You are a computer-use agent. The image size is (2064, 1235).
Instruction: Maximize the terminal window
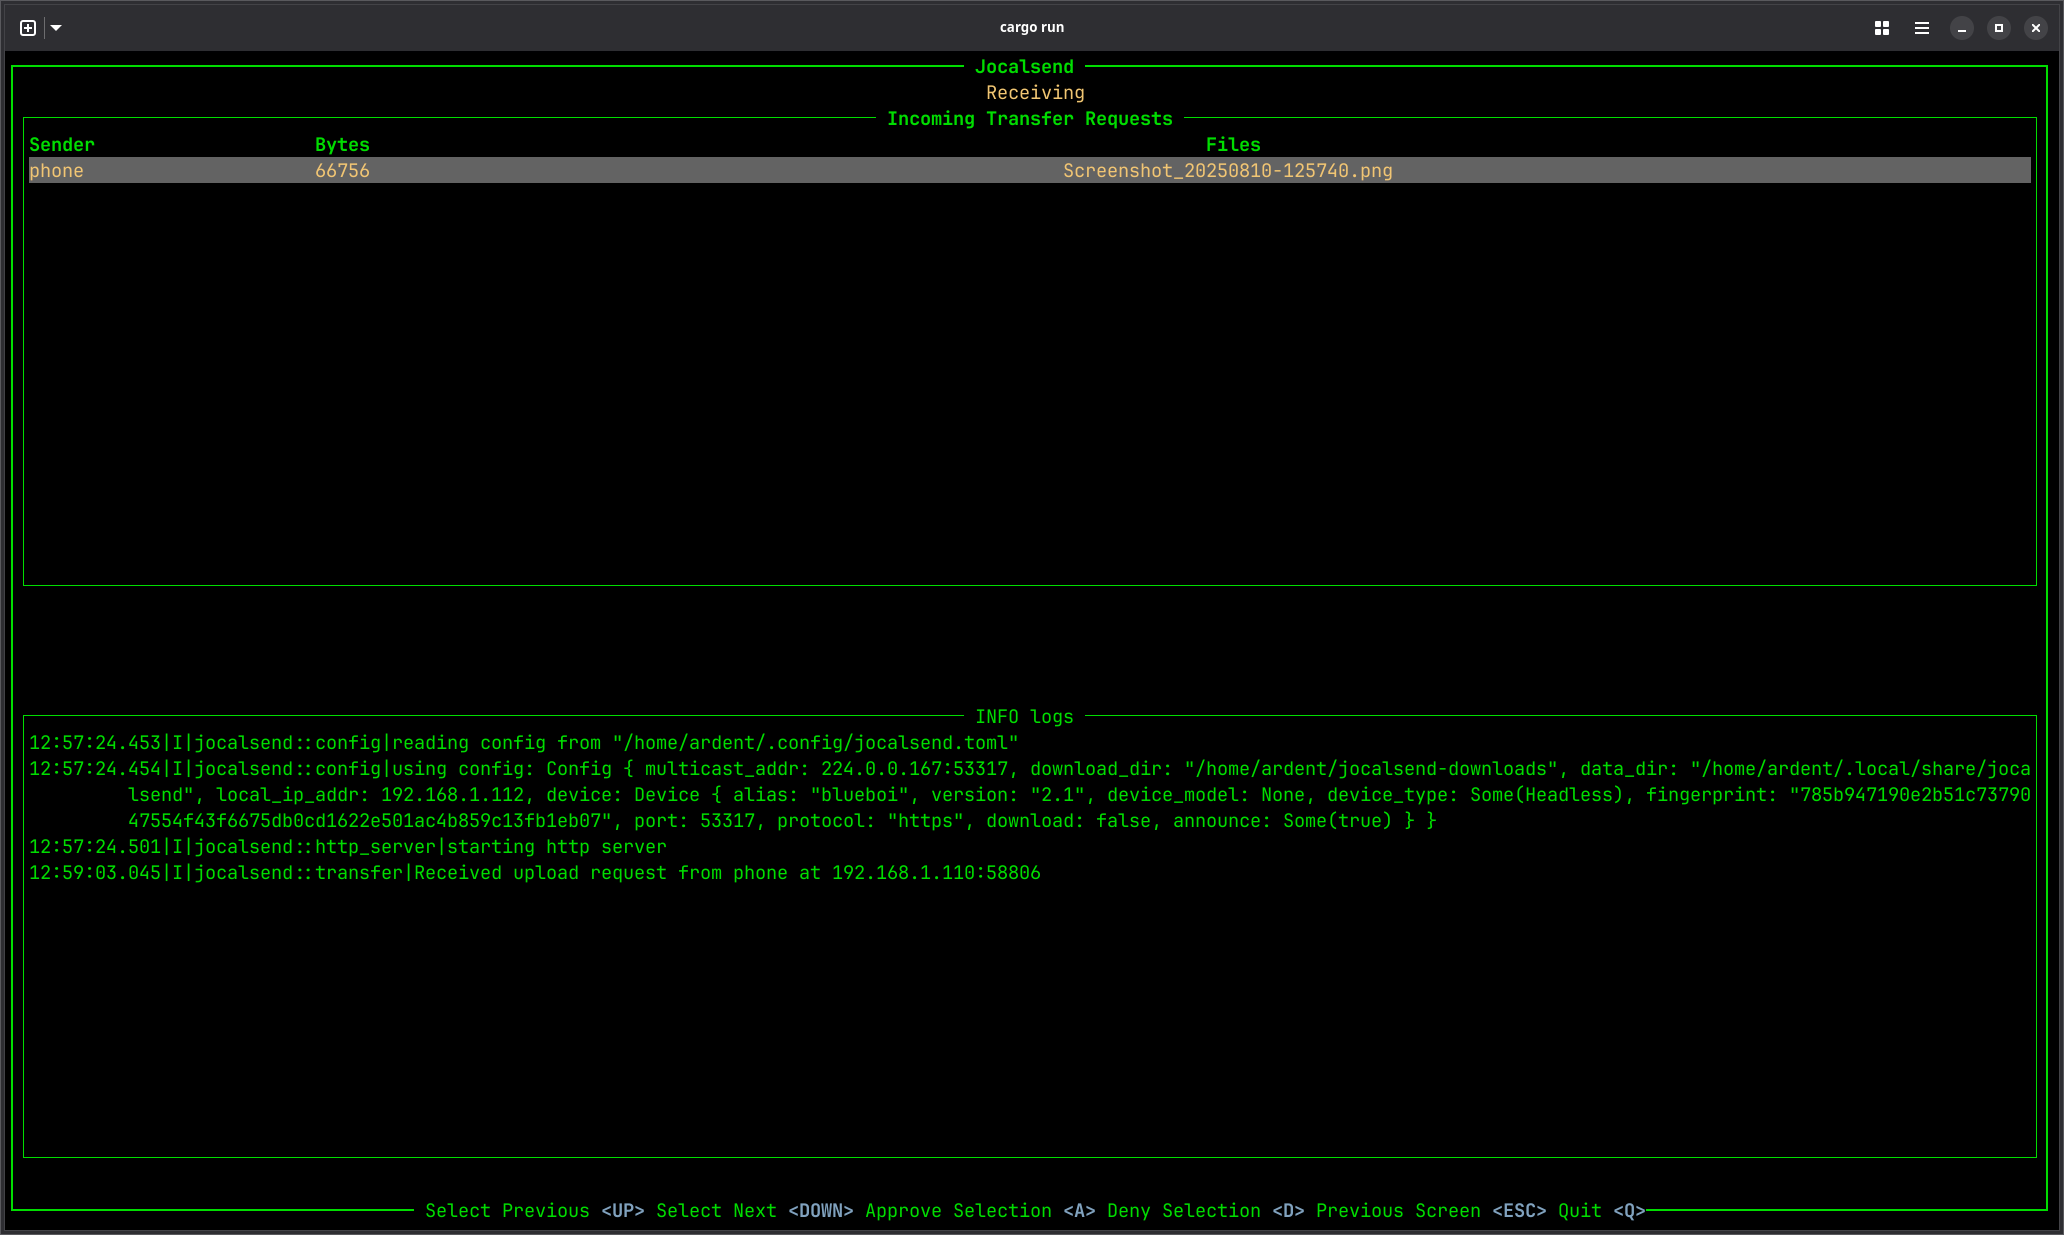pyautogui.click(x=1998, y=28)
